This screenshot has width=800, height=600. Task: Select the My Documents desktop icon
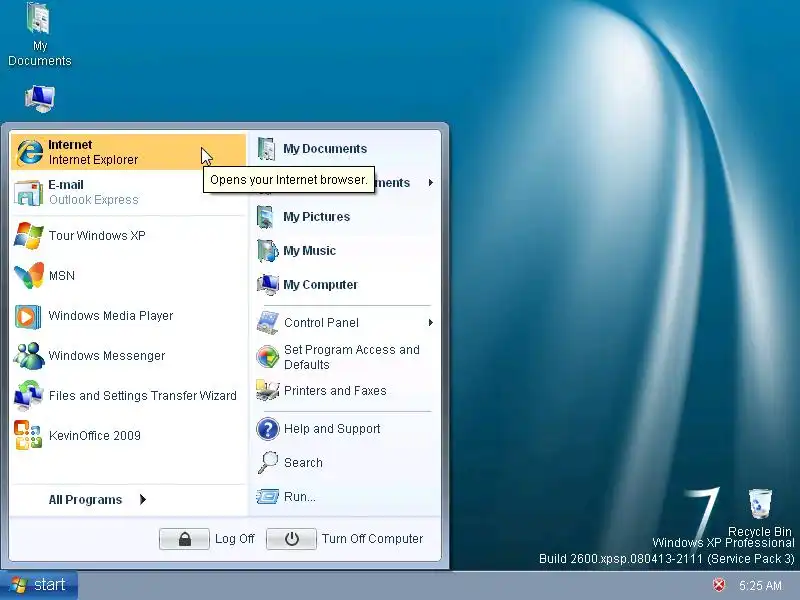39,18
